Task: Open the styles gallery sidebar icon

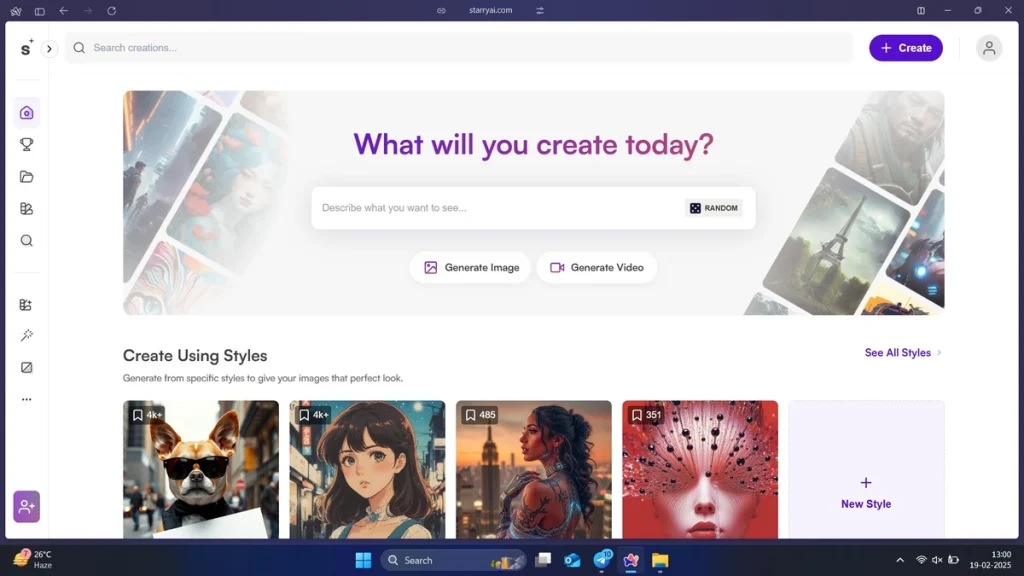Action: click(26, 208)
